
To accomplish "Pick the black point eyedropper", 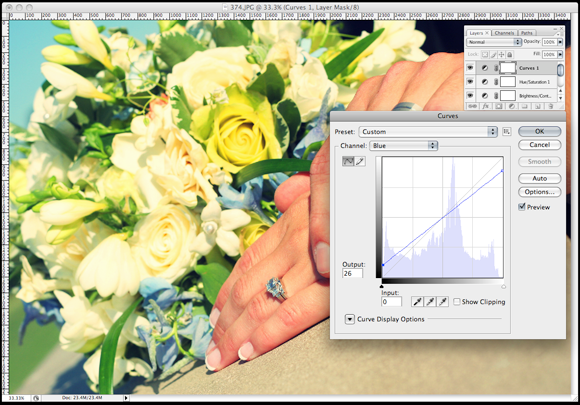I will 417,302.
